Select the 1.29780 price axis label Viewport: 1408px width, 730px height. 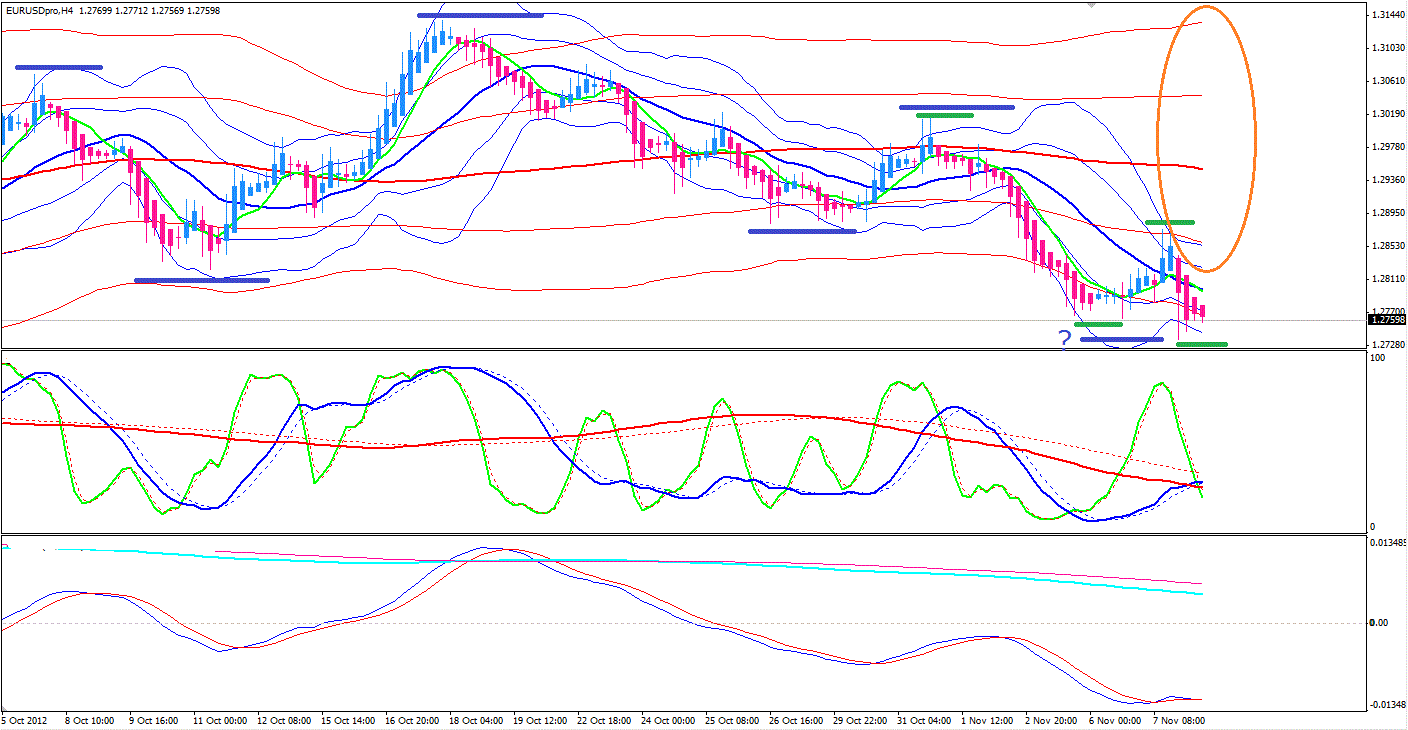[1388, 147]
